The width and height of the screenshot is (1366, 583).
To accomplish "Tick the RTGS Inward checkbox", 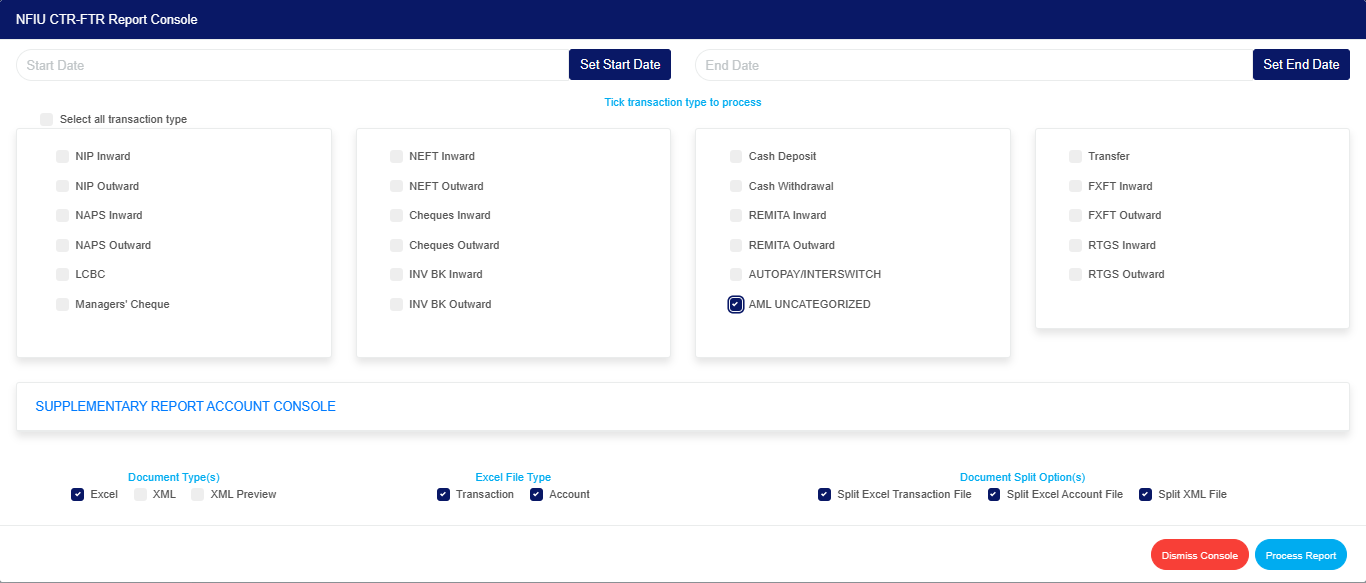I will 1076,245.
